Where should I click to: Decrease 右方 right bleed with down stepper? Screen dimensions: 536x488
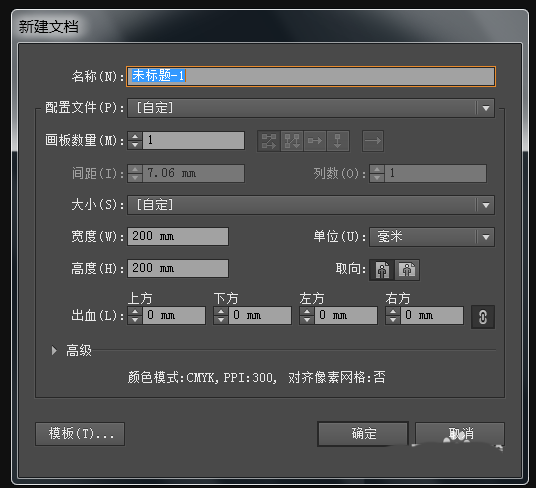tap(393, 320)
